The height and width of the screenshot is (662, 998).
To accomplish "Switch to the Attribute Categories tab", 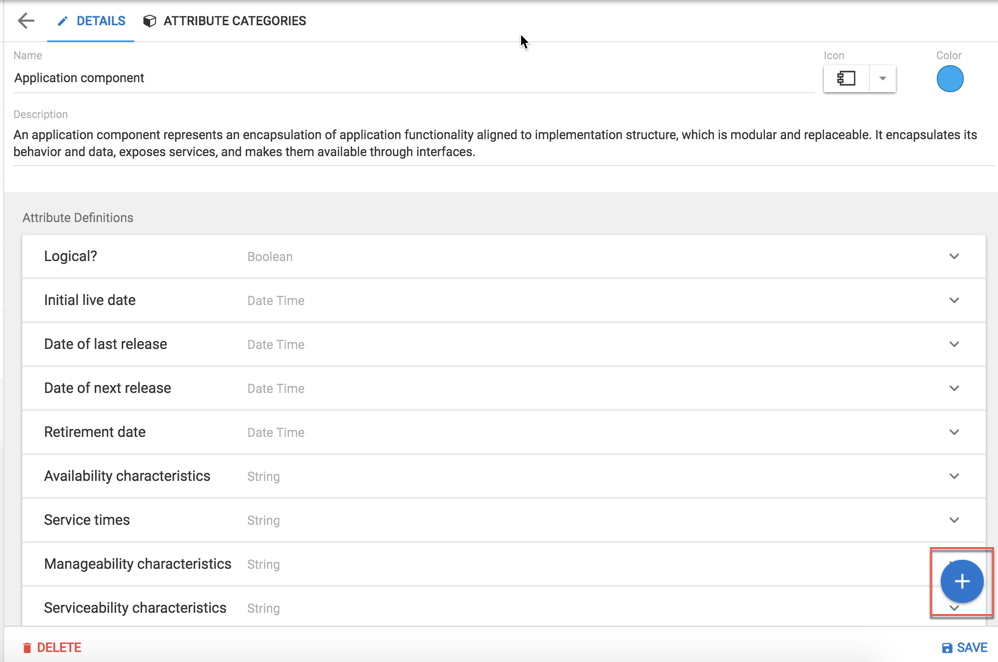I will pyautogui.click(x=234, y=21).
